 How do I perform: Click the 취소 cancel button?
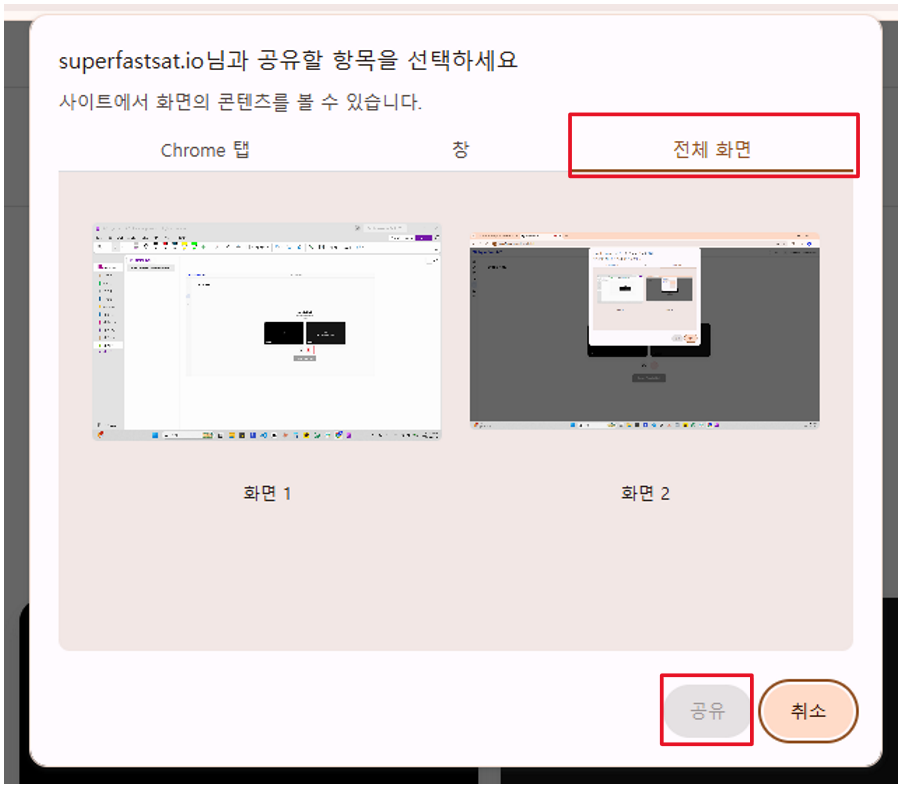tap(808, 711)
